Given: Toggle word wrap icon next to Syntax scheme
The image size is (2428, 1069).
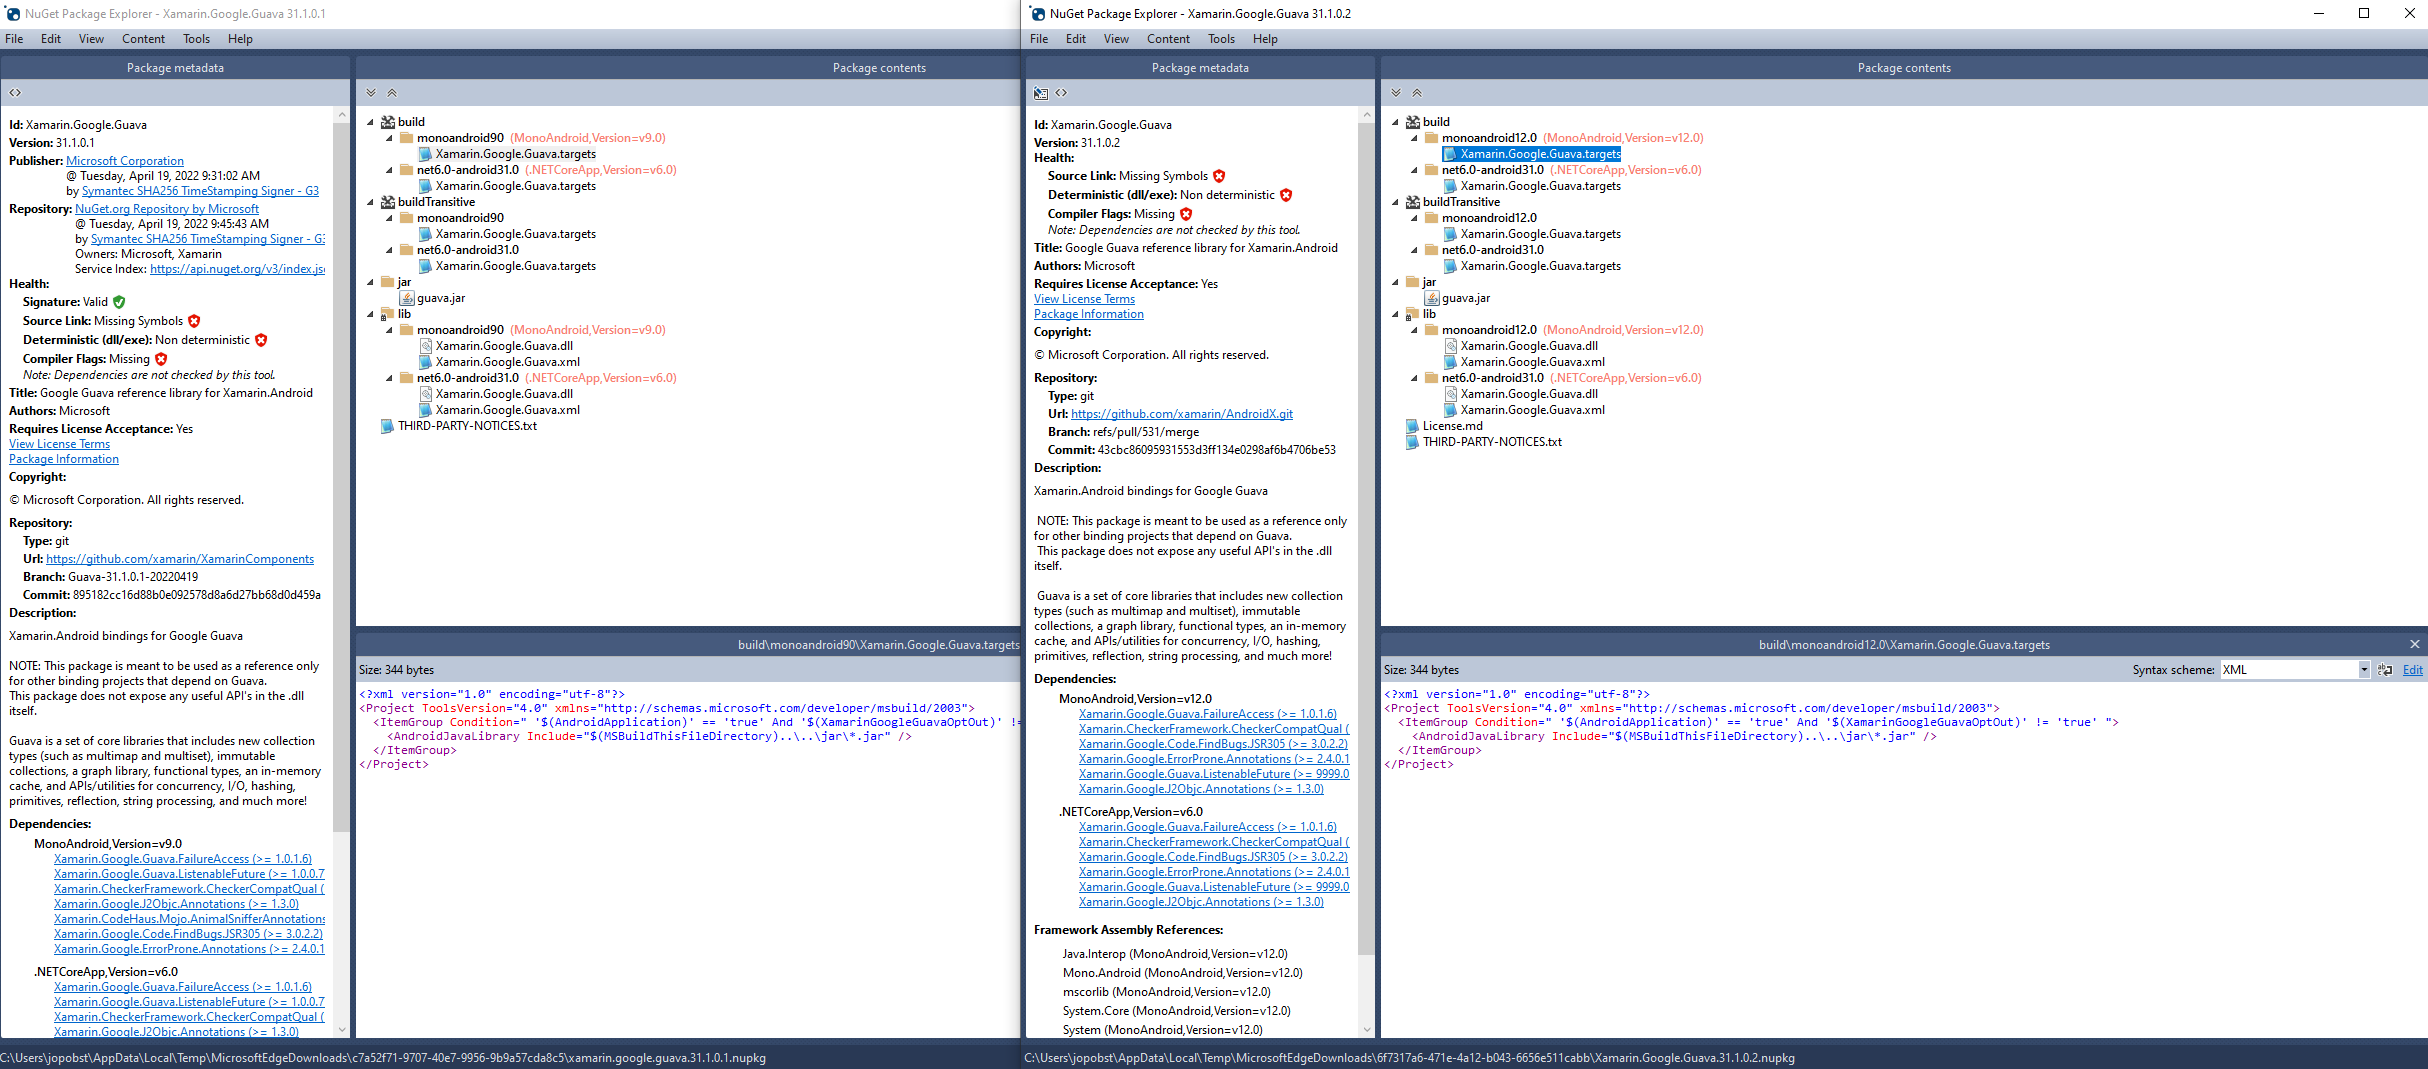Looking at the screenshot, I should (x=2385, y=670).
